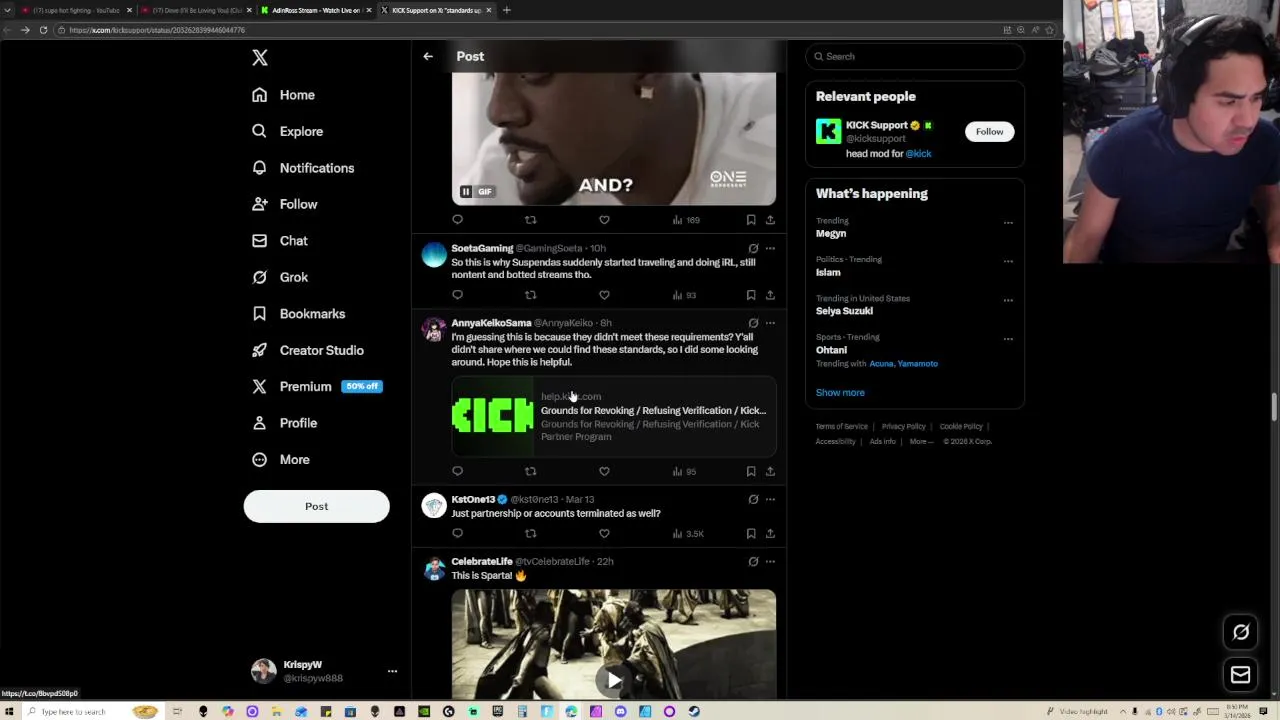Open options for Megyn trend

(1008, 223)
